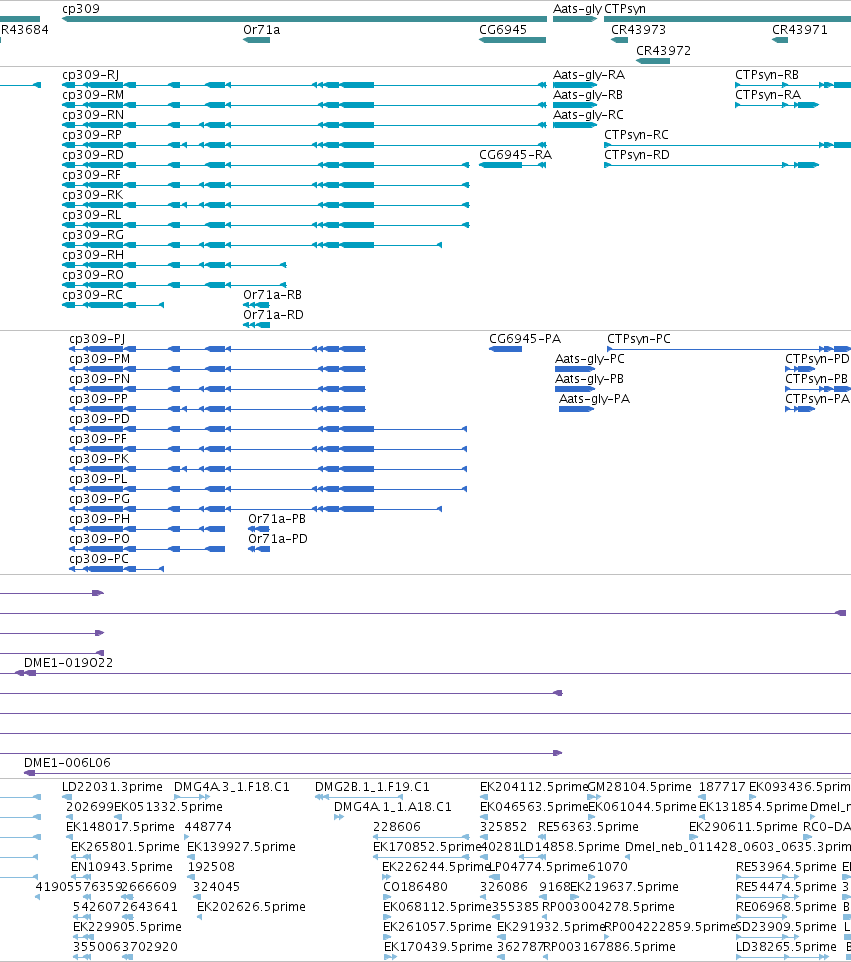Select transcript Or71a-RD
This screenshot has height=962, width=851.
click(x=256, y=325)
